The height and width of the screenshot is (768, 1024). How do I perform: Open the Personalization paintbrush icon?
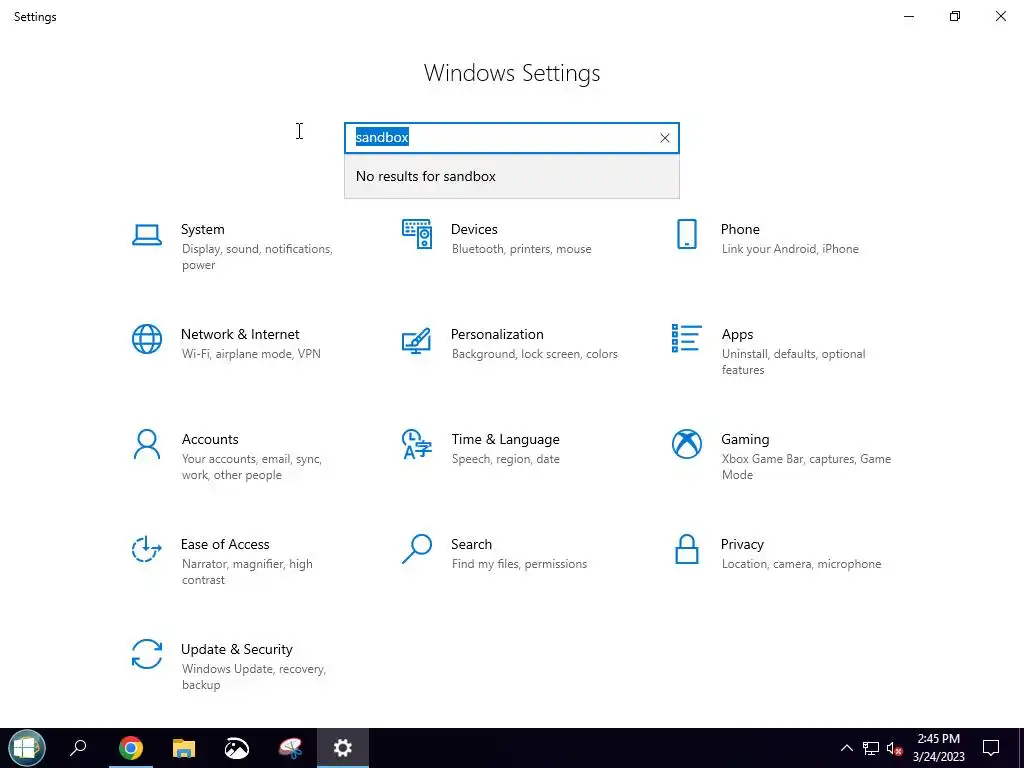pos(417,340)
